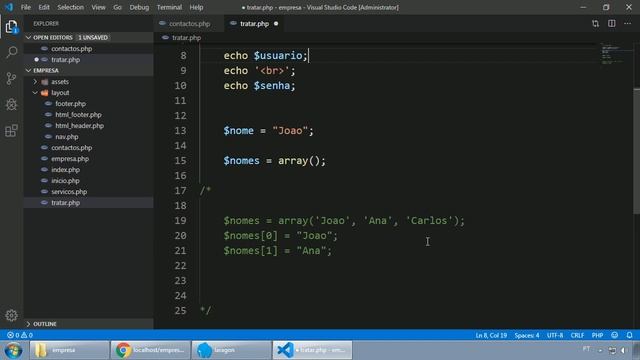
Task: Change end-of-line sequence CRLF
Action: click(577, 335)
